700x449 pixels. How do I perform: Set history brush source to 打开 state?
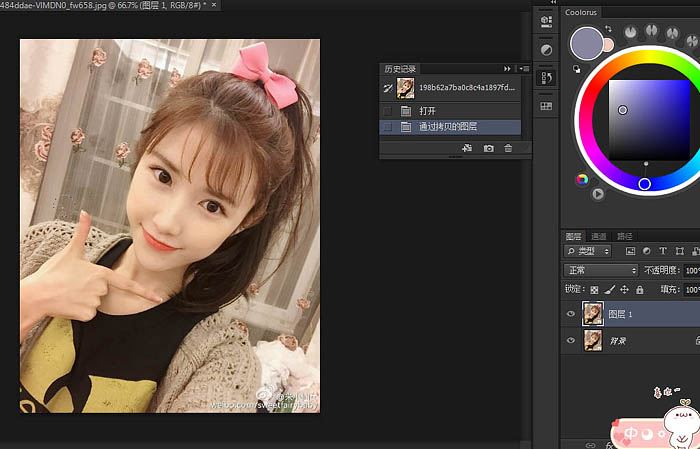387,110
